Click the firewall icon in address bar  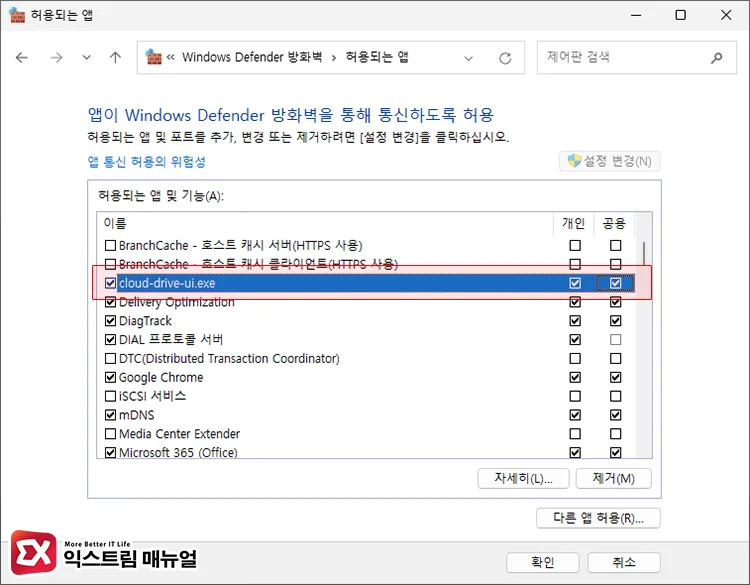[x=153, y=58]
